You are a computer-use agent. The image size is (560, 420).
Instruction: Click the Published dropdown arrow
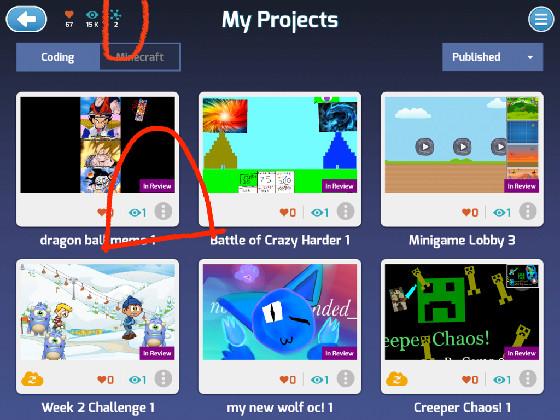[530, 58]
